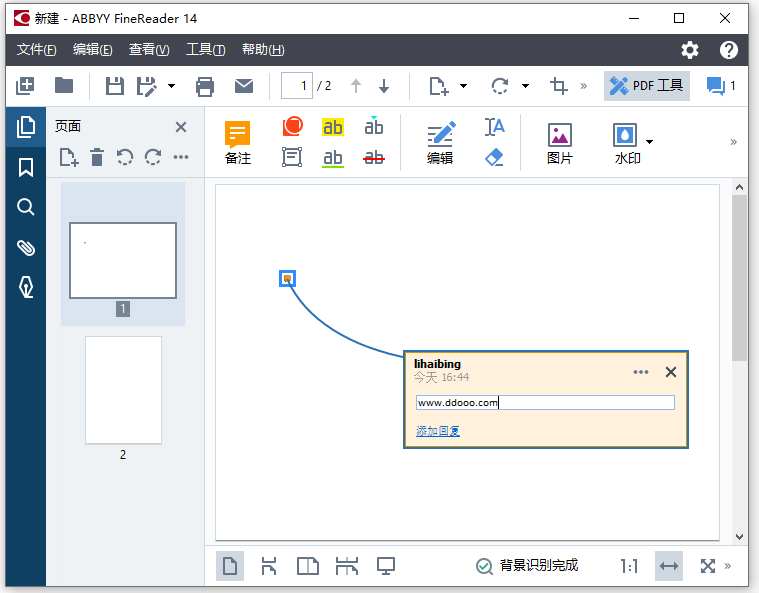This screenshot has width=759, height=593.
Task: Close the lihaibing note popup
Action: pyautogui.click(x=671, y=372)
